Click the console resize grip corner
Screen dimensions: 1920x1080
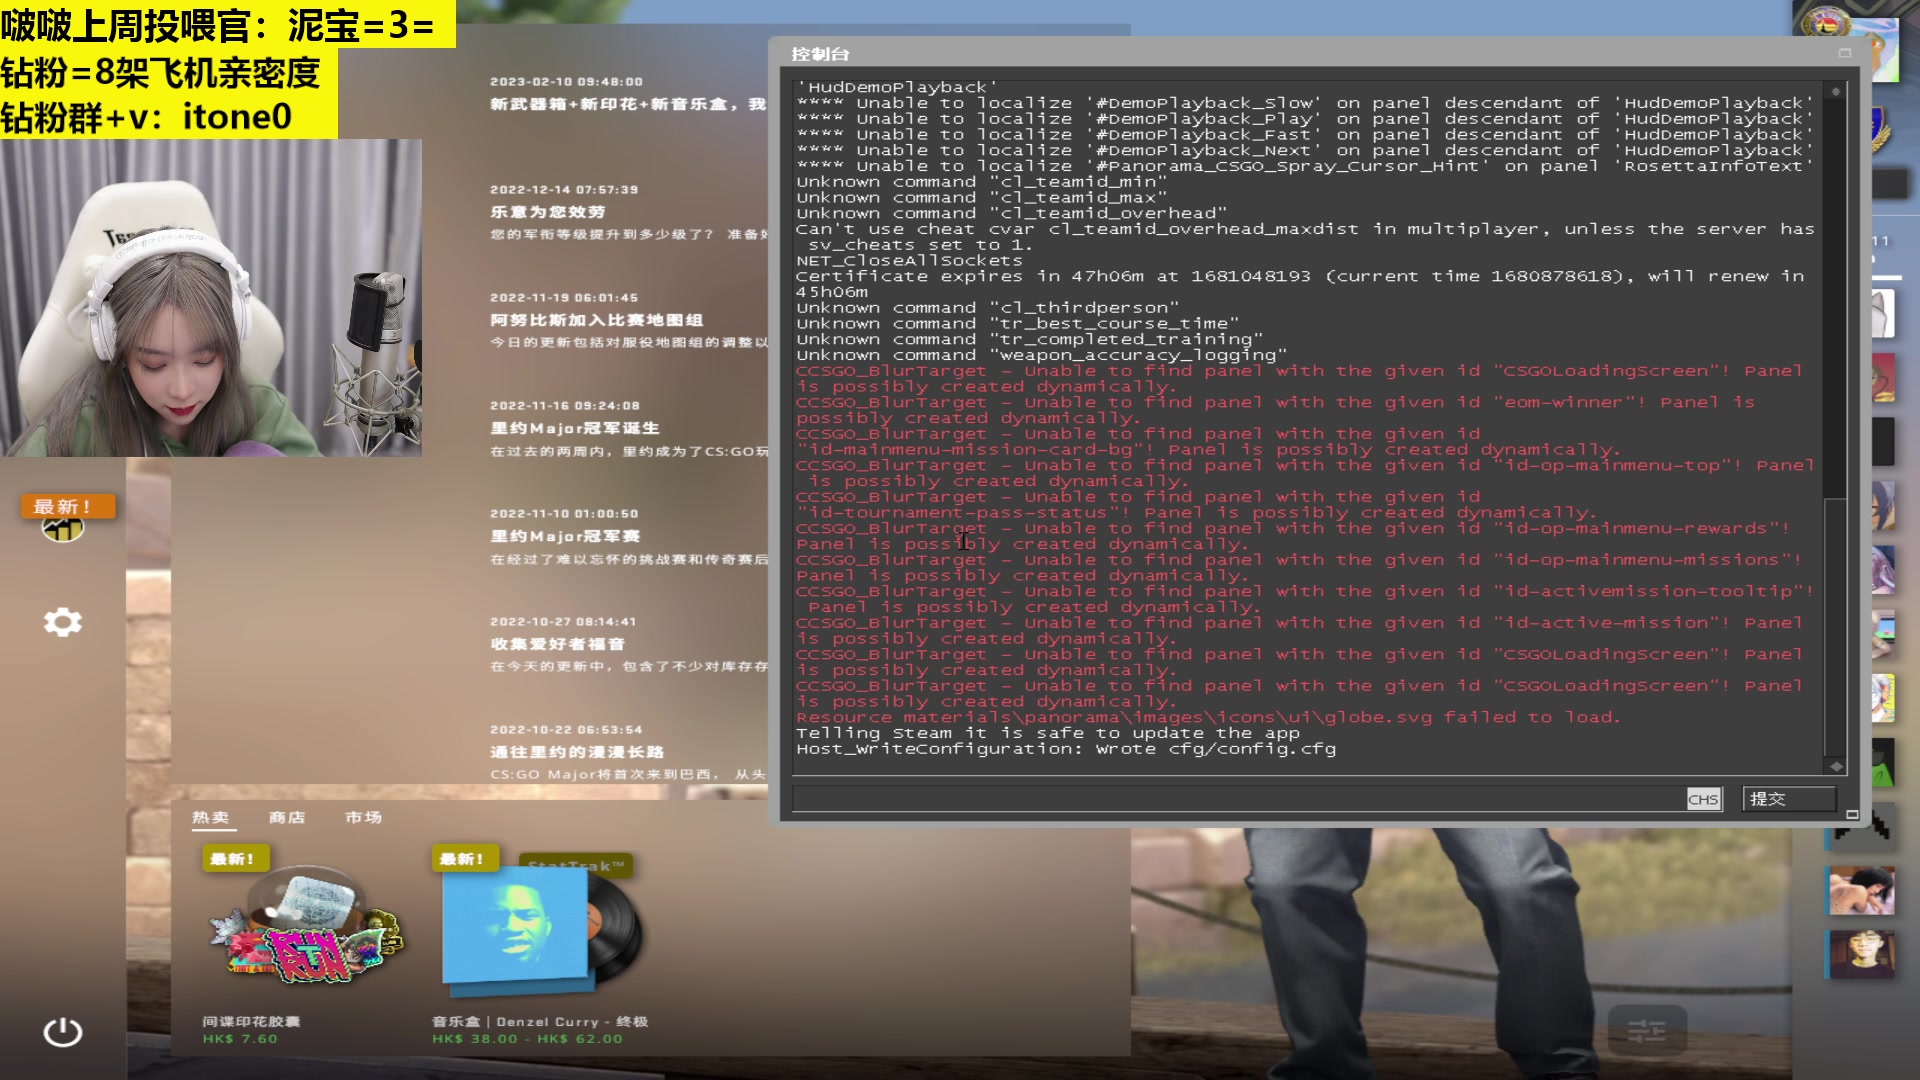coord(1851,815)
